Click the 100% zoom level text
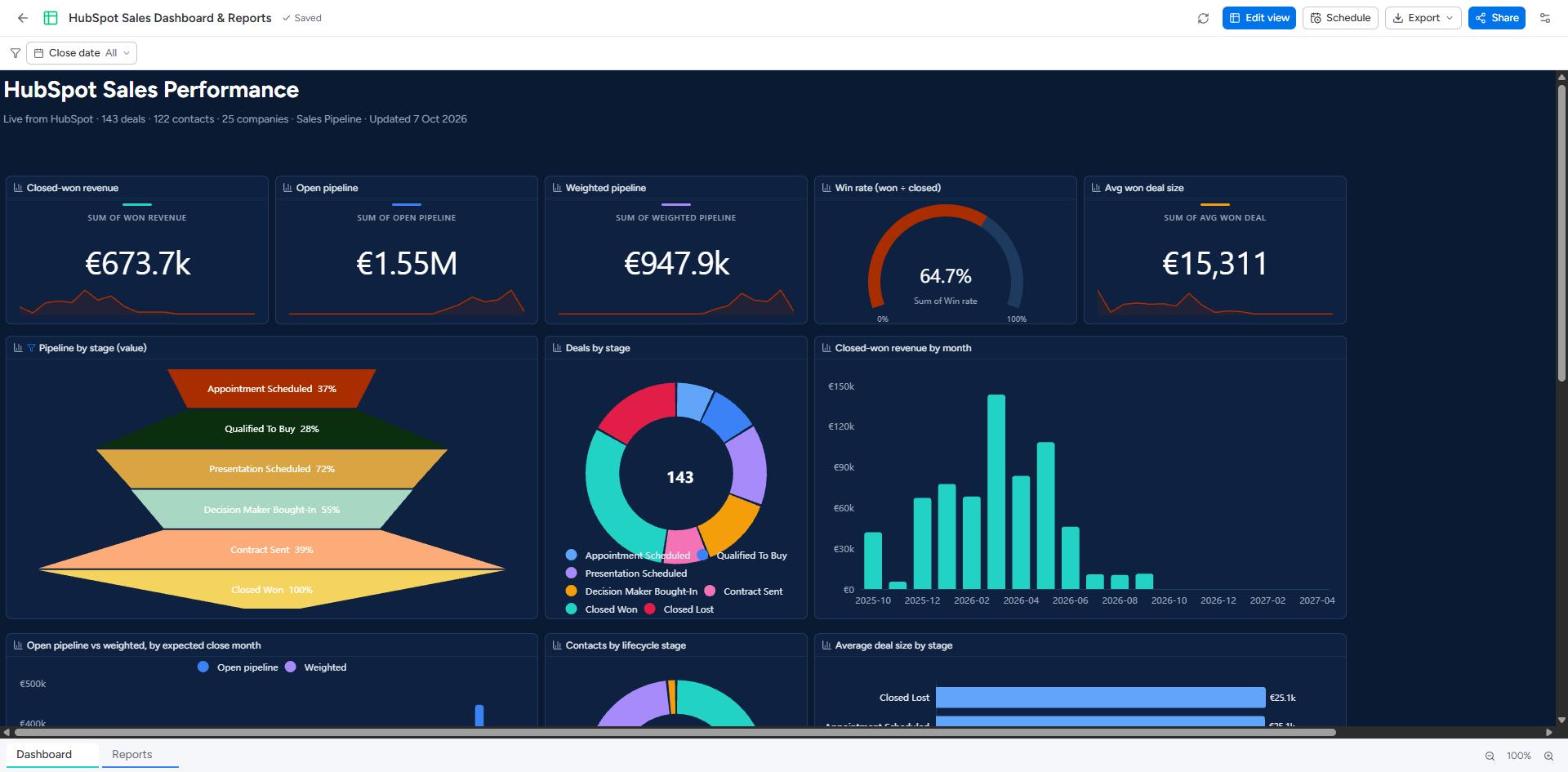The image size is (1568, 772). (1519, 756)
